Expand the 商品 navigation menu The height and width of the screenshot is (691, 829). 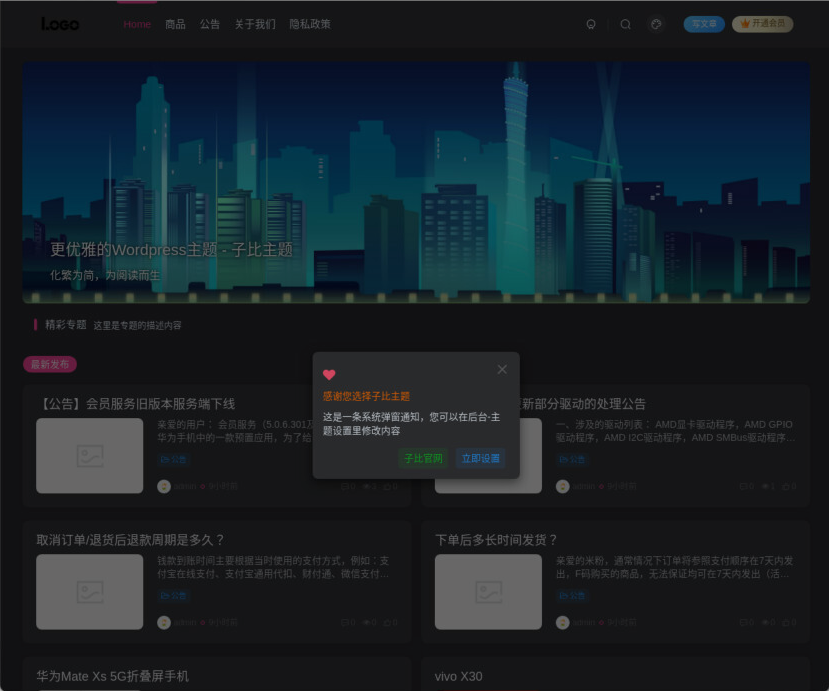[176, 24]
